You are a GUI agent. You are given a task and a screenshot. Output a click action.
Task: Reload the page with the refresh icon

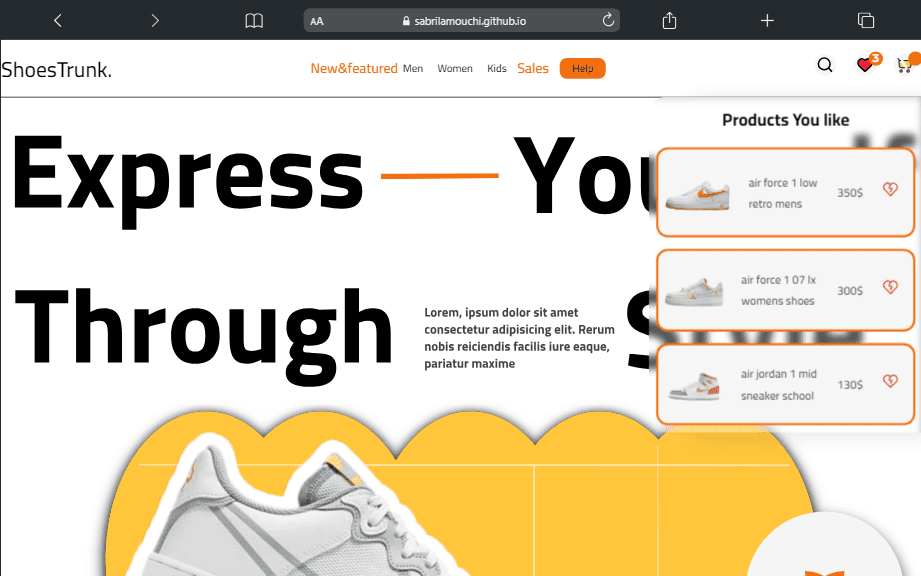tap(608, 21)
